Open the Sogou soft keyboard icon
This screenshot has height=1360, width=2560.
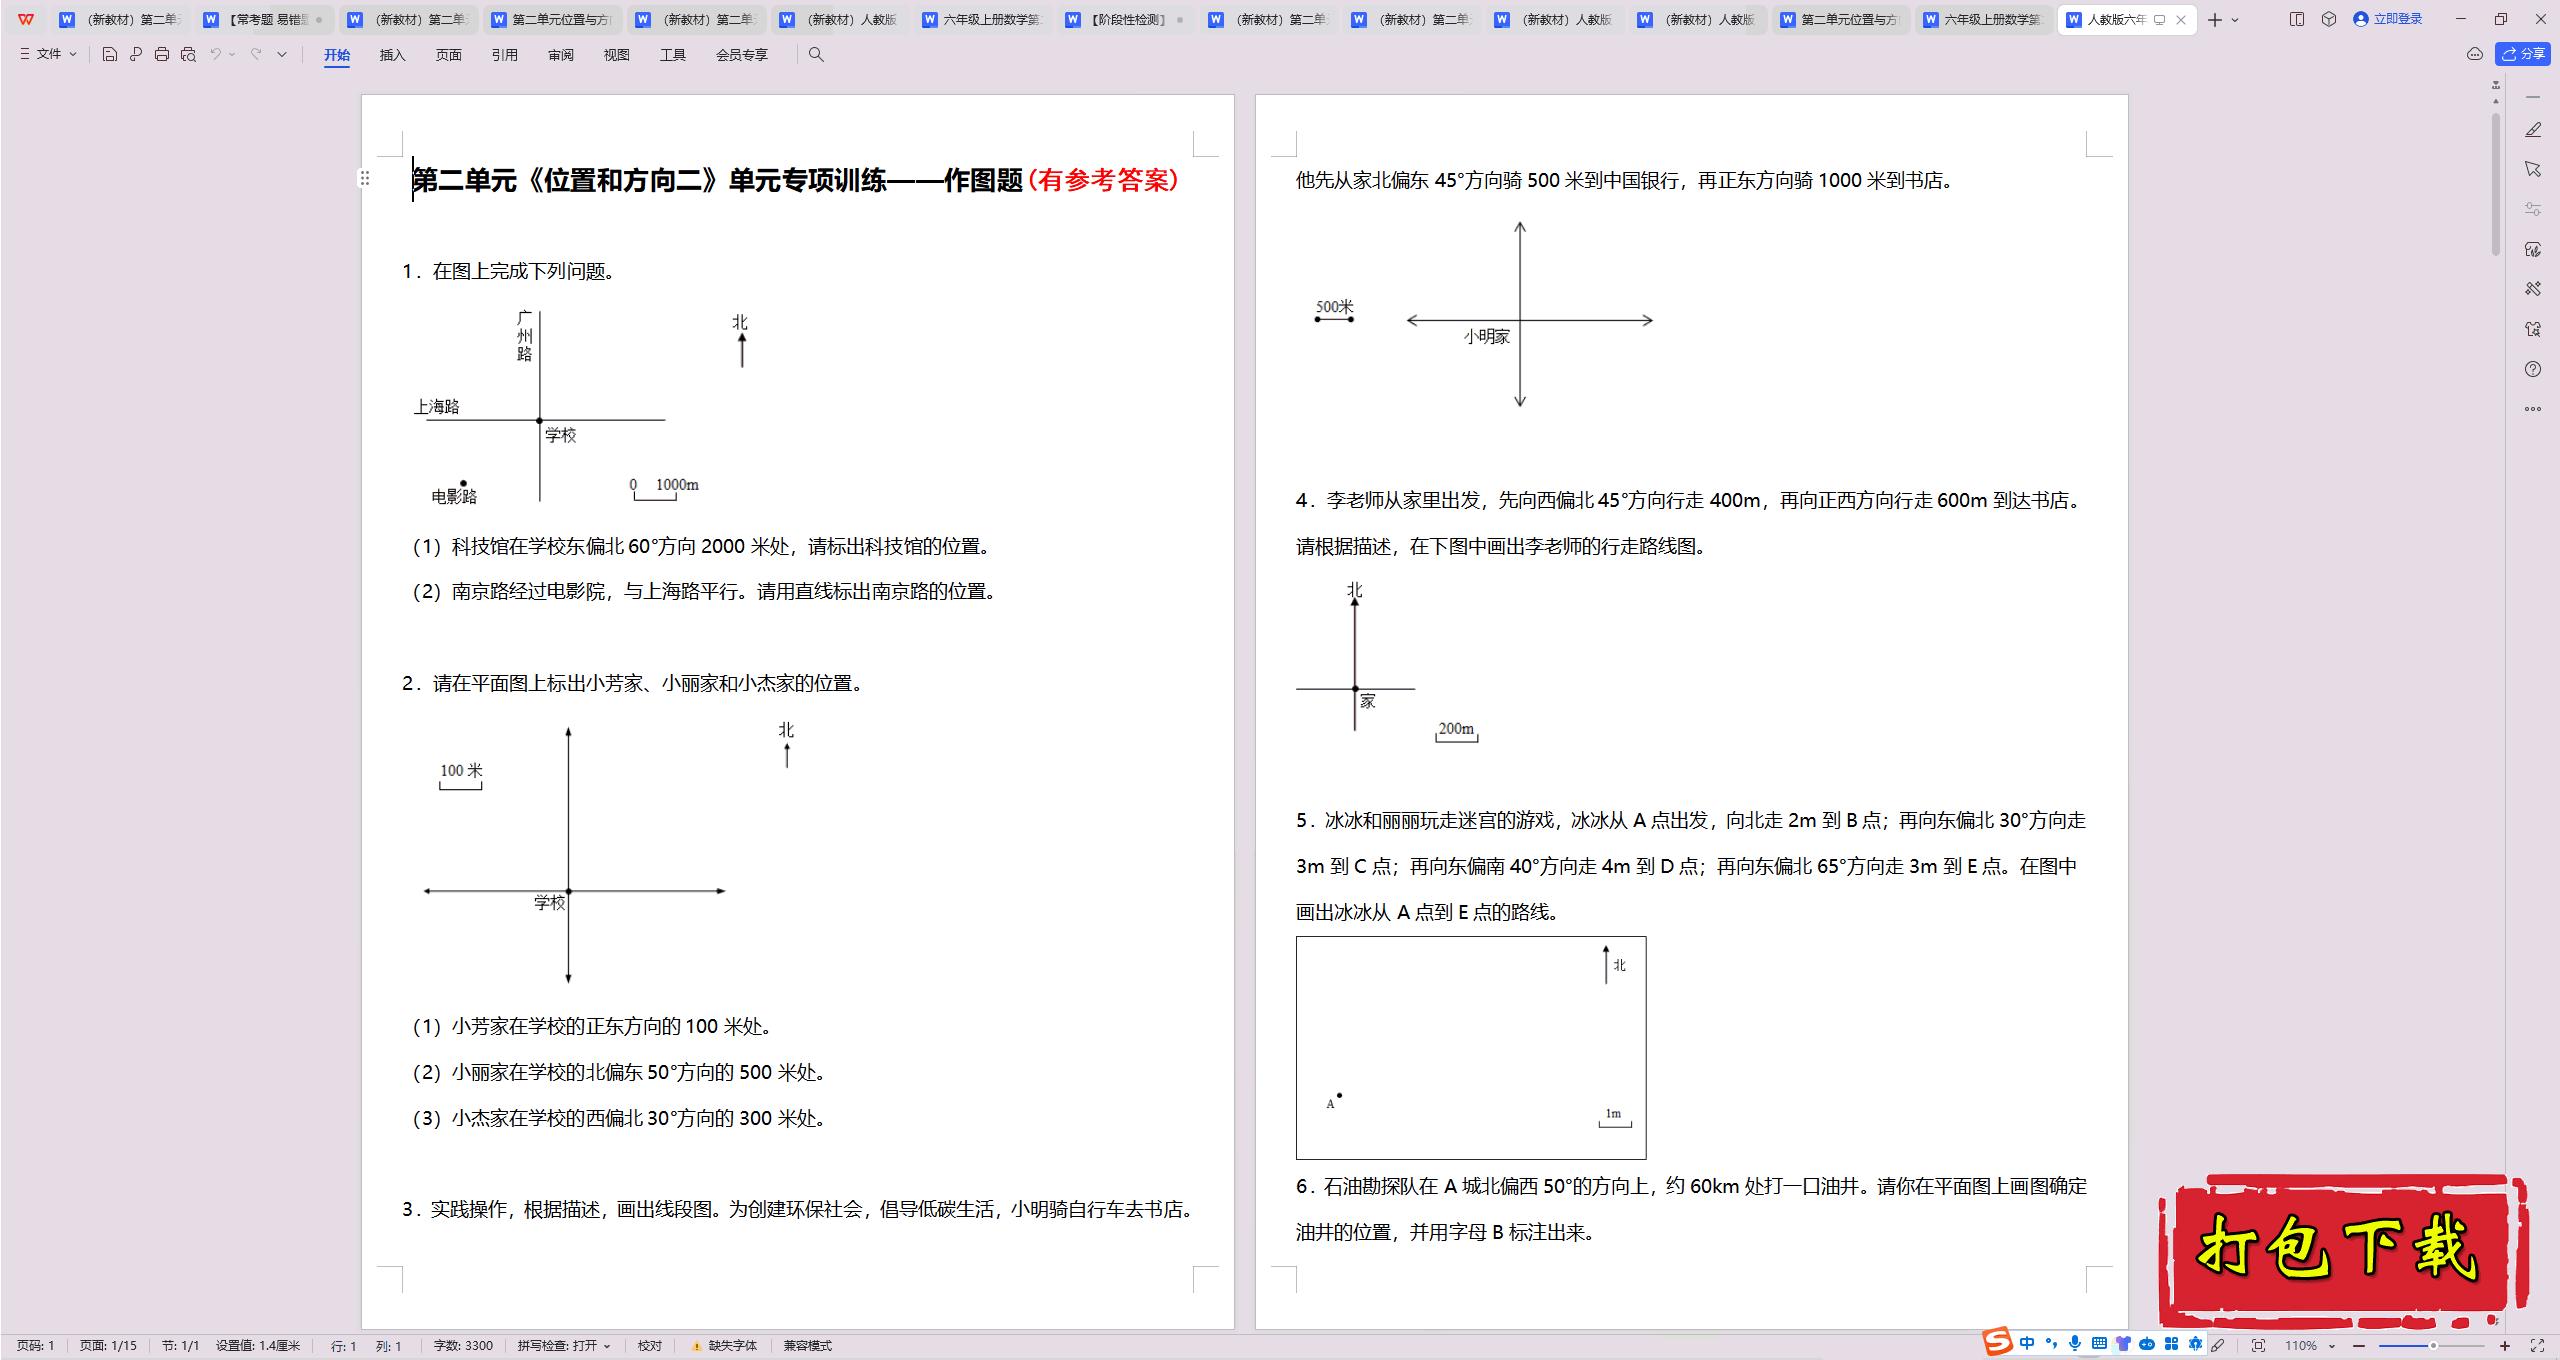pyautogui.click(x=2099, y=1344)
